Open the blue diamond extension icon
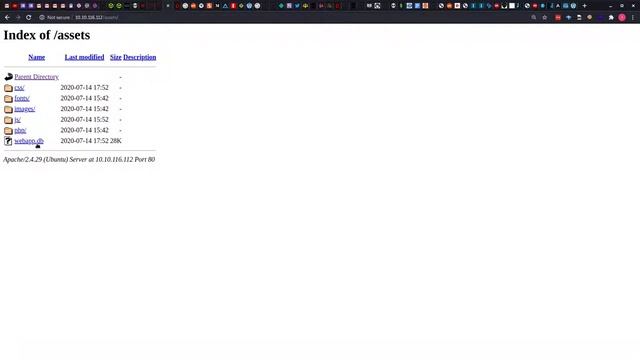640x360 pixels. coord(569,18)
